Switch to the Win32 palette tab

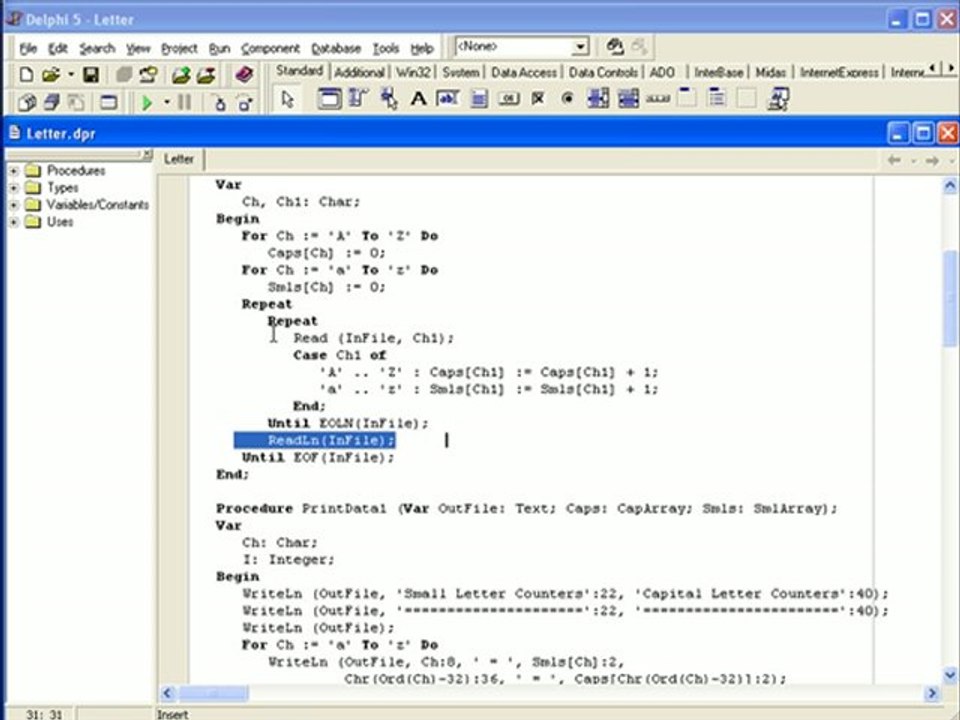point(413,72)
